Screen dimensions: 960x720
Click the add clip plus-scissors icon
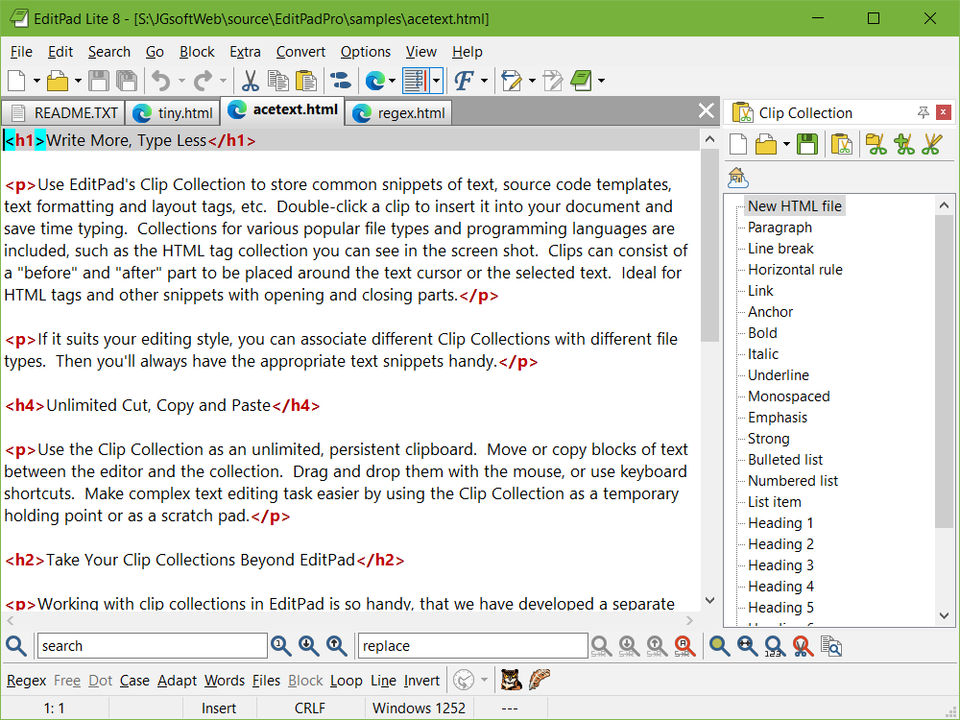coord(904,144)
